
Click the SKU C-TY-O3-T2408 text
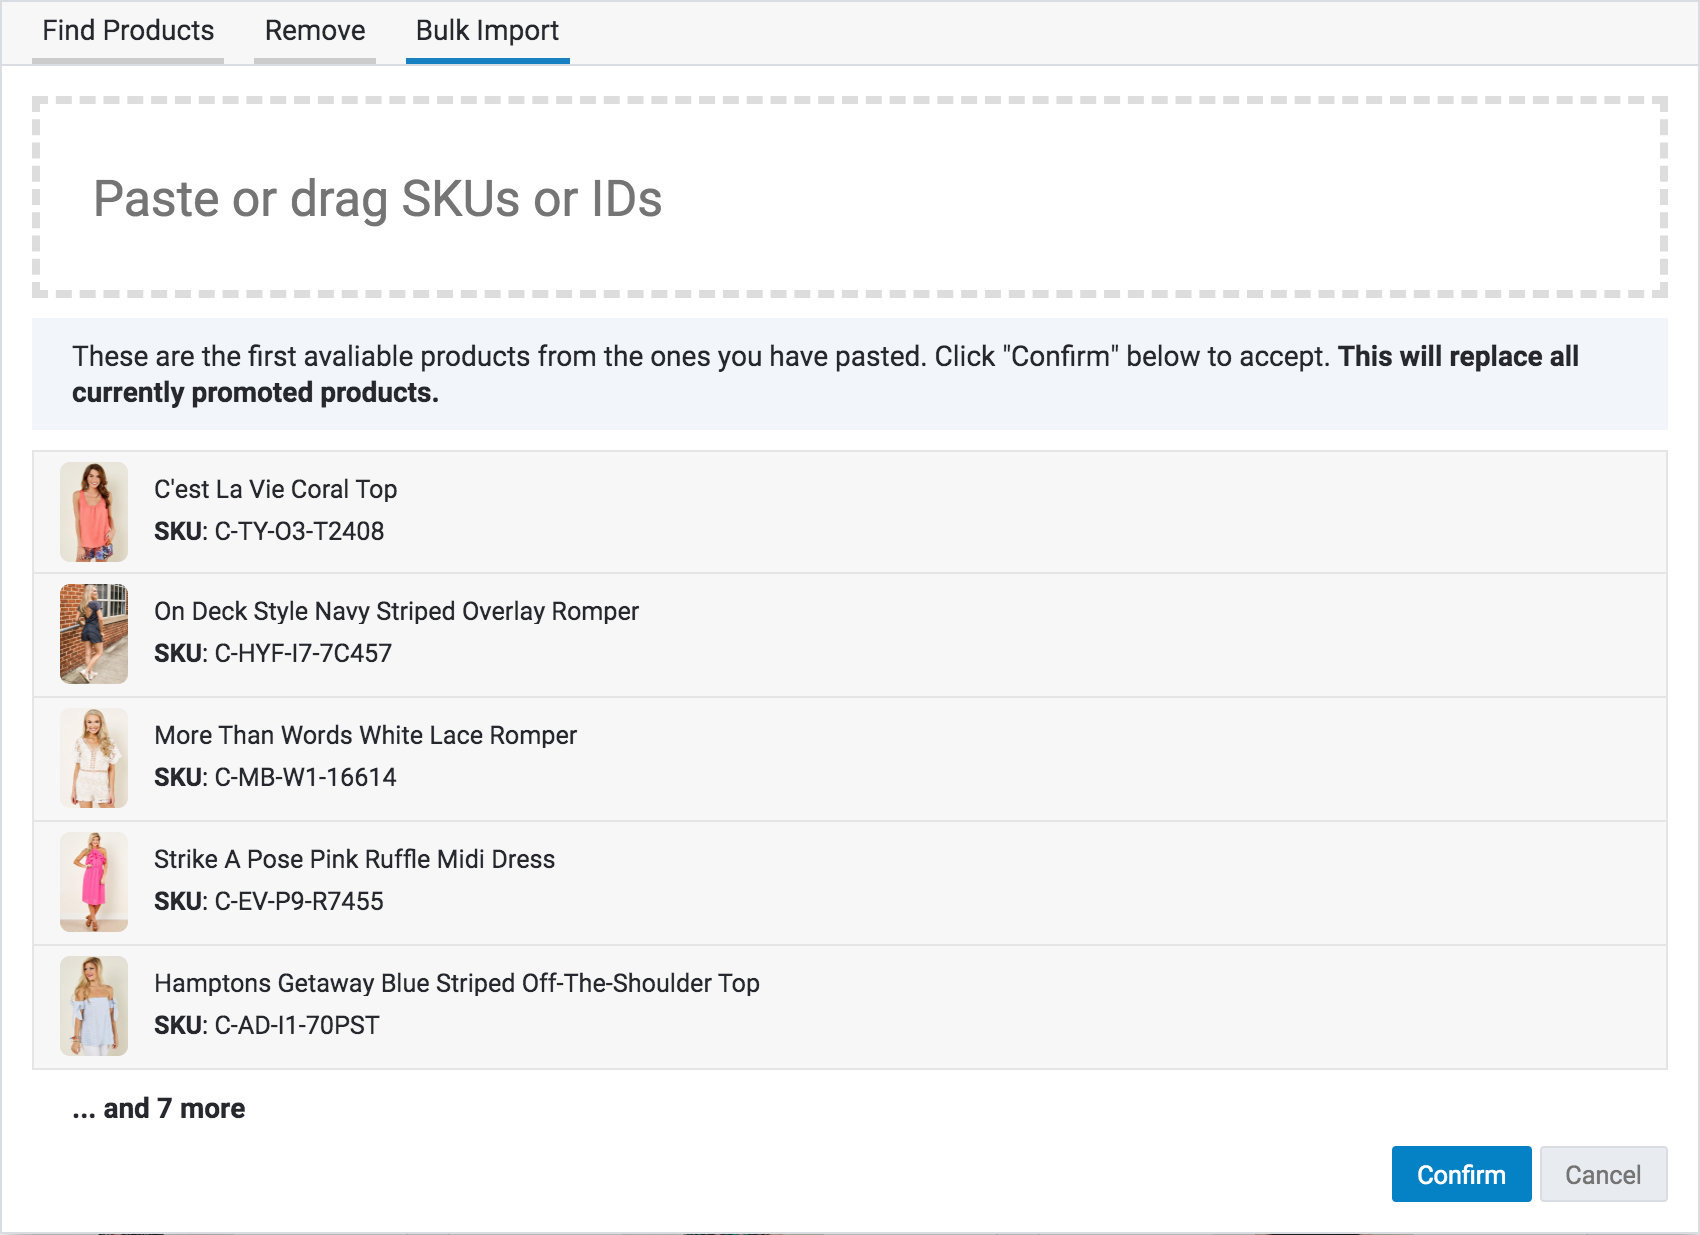tap(269, 531)
